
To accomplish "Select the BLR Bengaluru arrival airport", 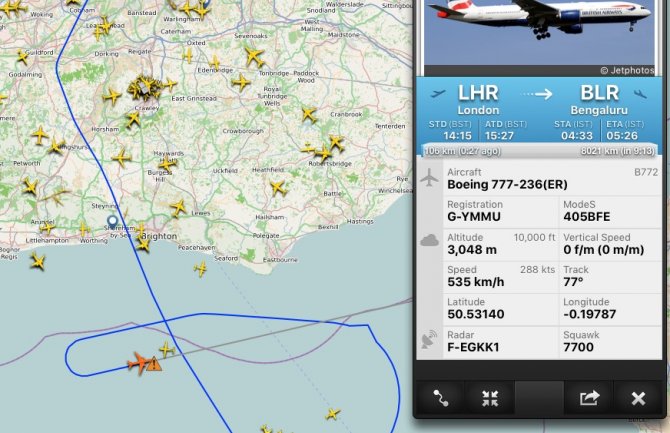I will pos(599,100).
